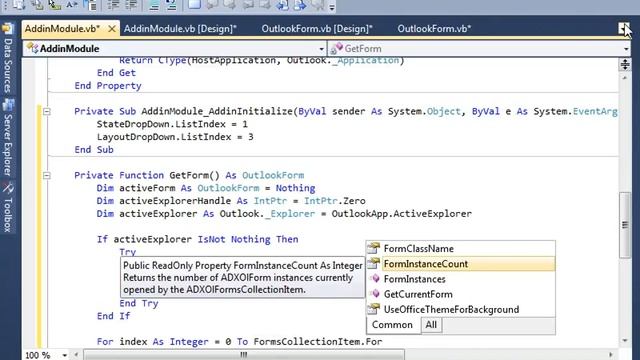This screenshot has width=640, height=360.
Task: Switch to the AddinModule.vb* code tab
Action: (62, 29)
